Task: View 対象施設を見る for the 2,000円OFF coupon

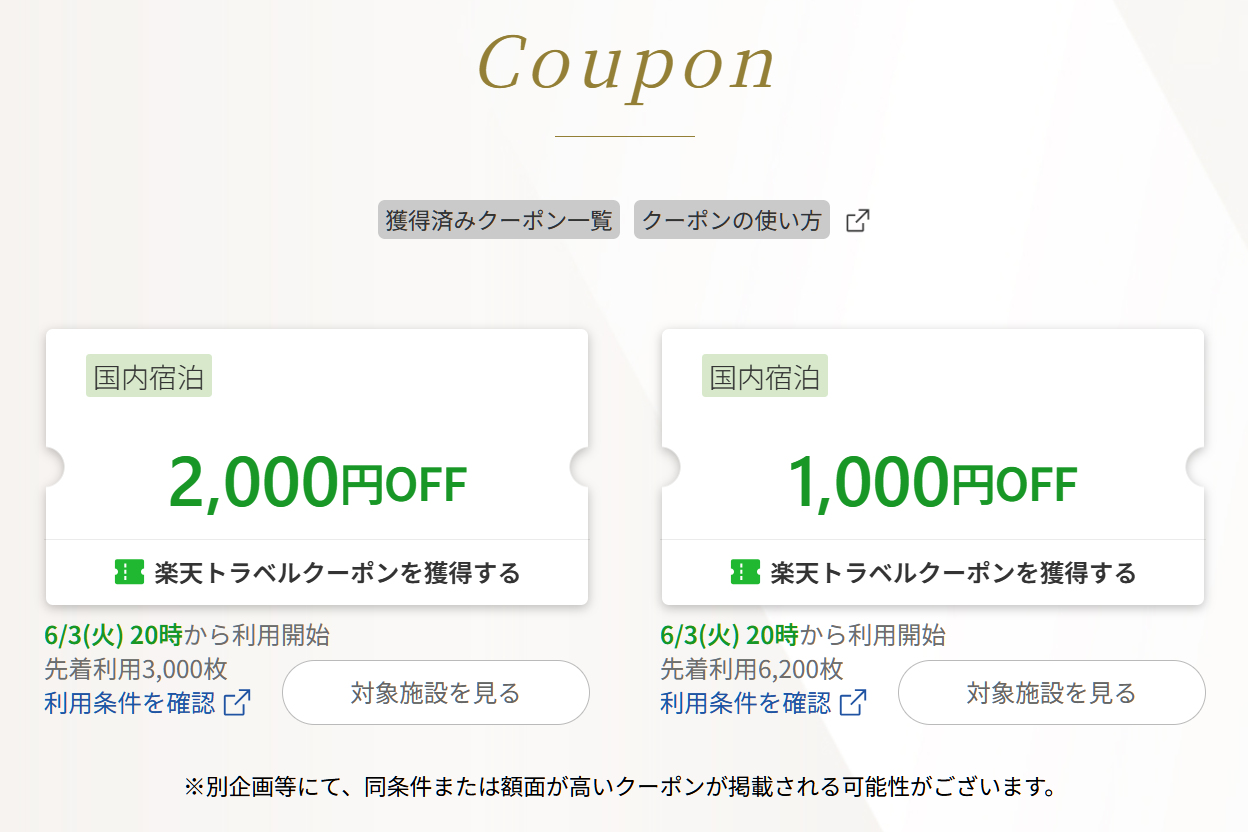Action: pyautogui.click(x=436, y=692)
